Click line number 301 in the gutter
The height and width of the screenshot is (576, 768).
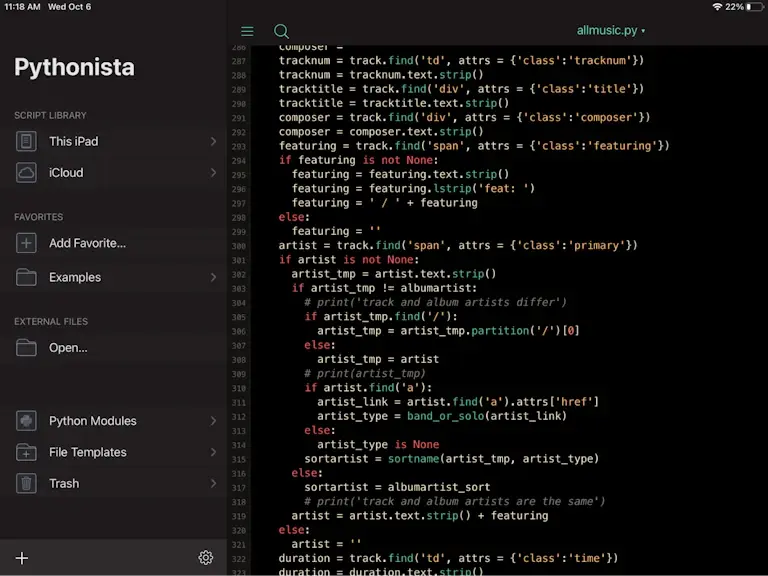pyautogui.click(x=239, y=260)
